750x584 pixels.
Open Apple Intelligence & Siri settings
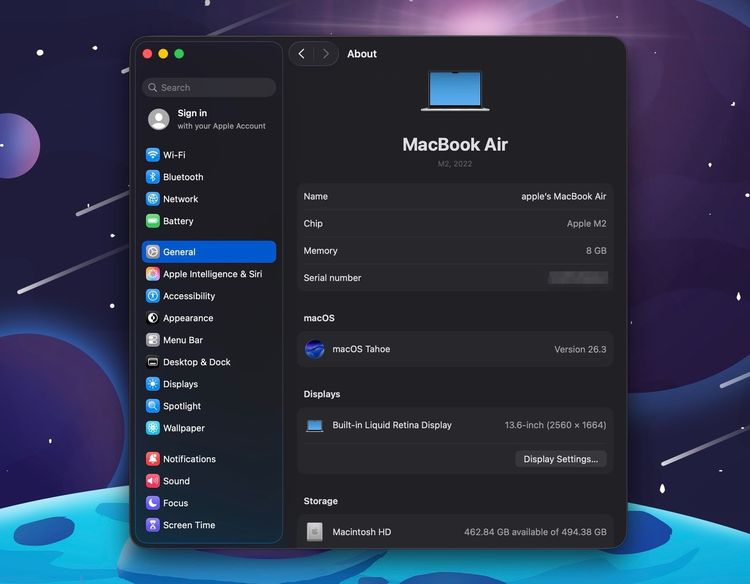click(x=211, y=274)
